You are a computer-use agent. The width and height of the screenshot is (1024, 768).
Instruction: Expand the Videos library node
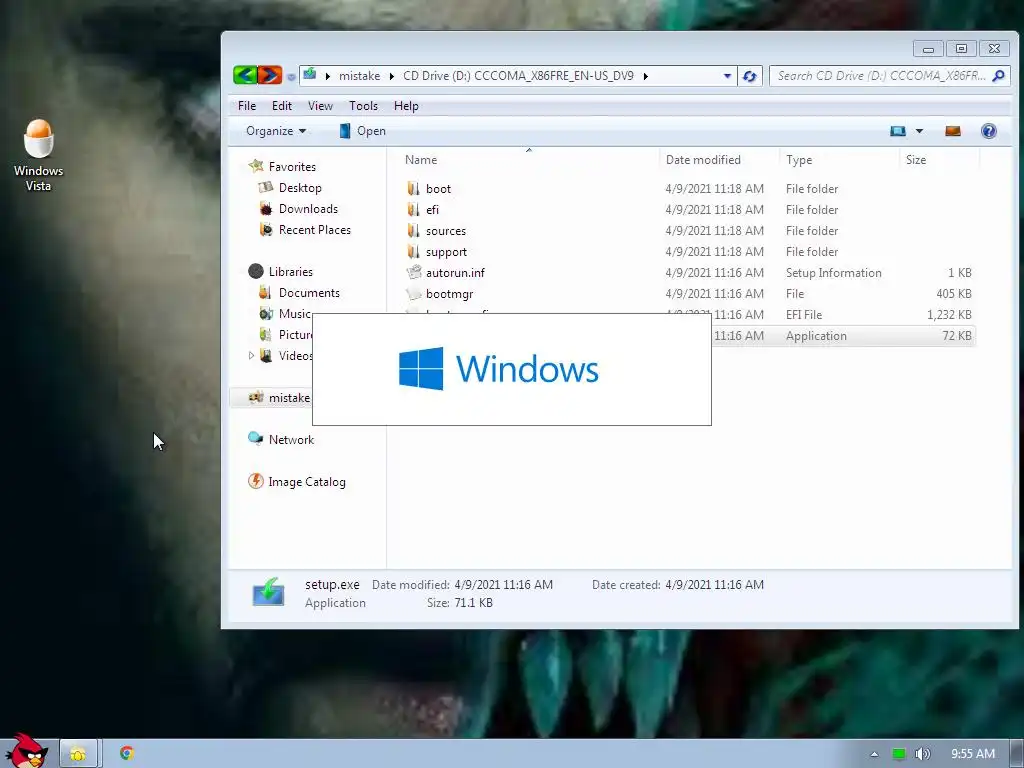point(251,355)
